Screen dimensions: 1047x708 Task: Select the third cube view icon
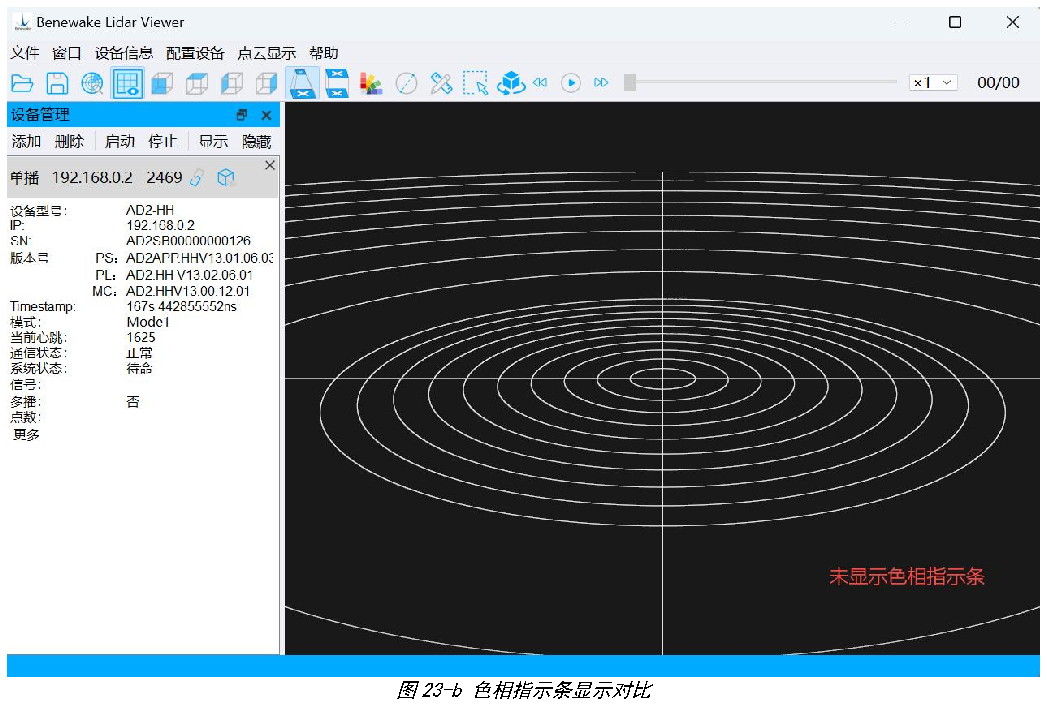[232, 83]
